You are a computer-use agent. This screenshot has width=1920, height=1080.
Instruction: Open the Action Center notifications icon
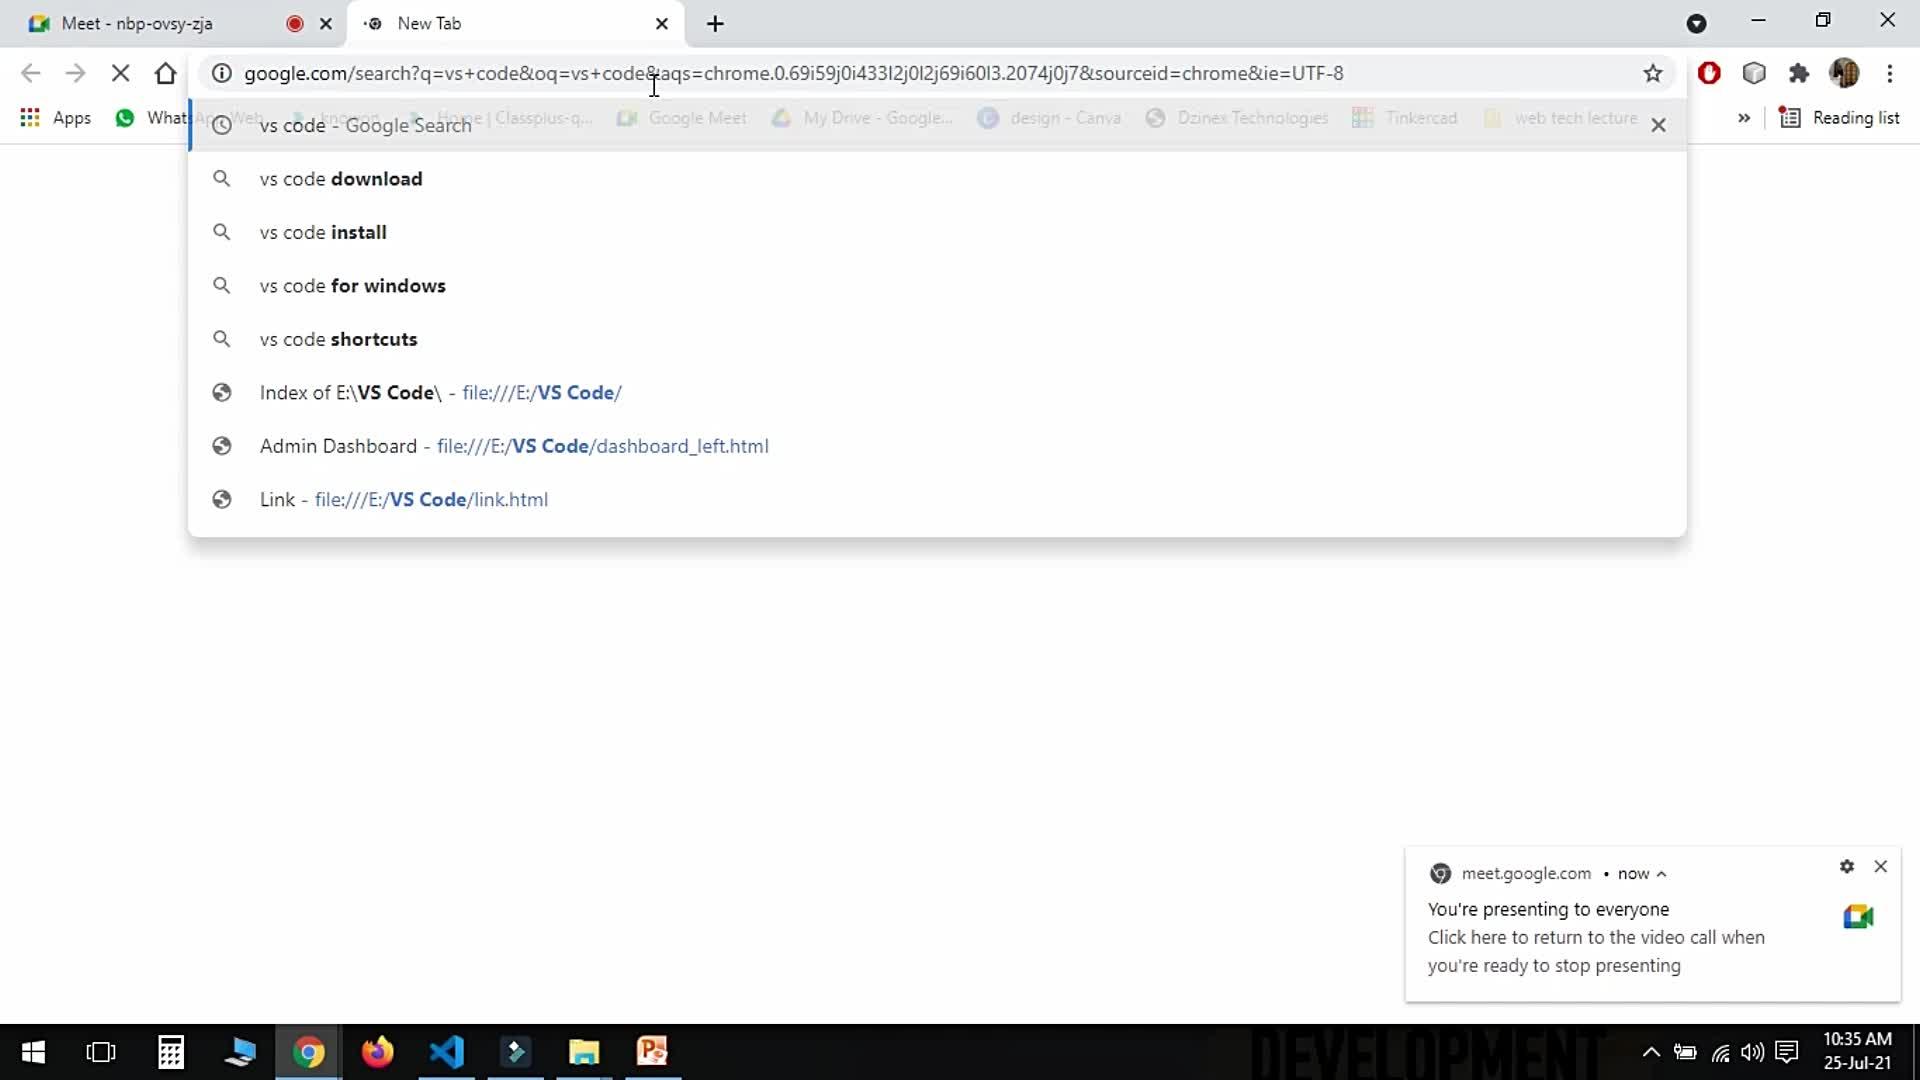pos(1787,1052)
